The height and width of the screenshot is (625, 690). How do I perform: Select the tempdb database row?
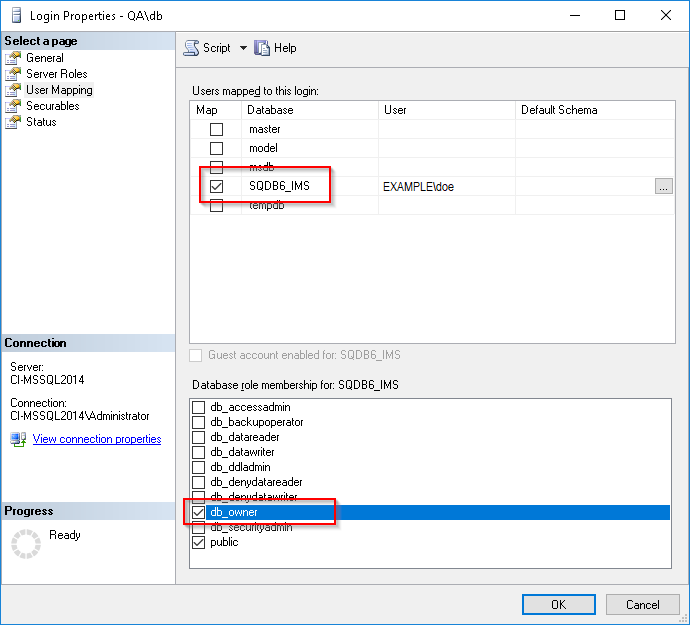(265, 205)
